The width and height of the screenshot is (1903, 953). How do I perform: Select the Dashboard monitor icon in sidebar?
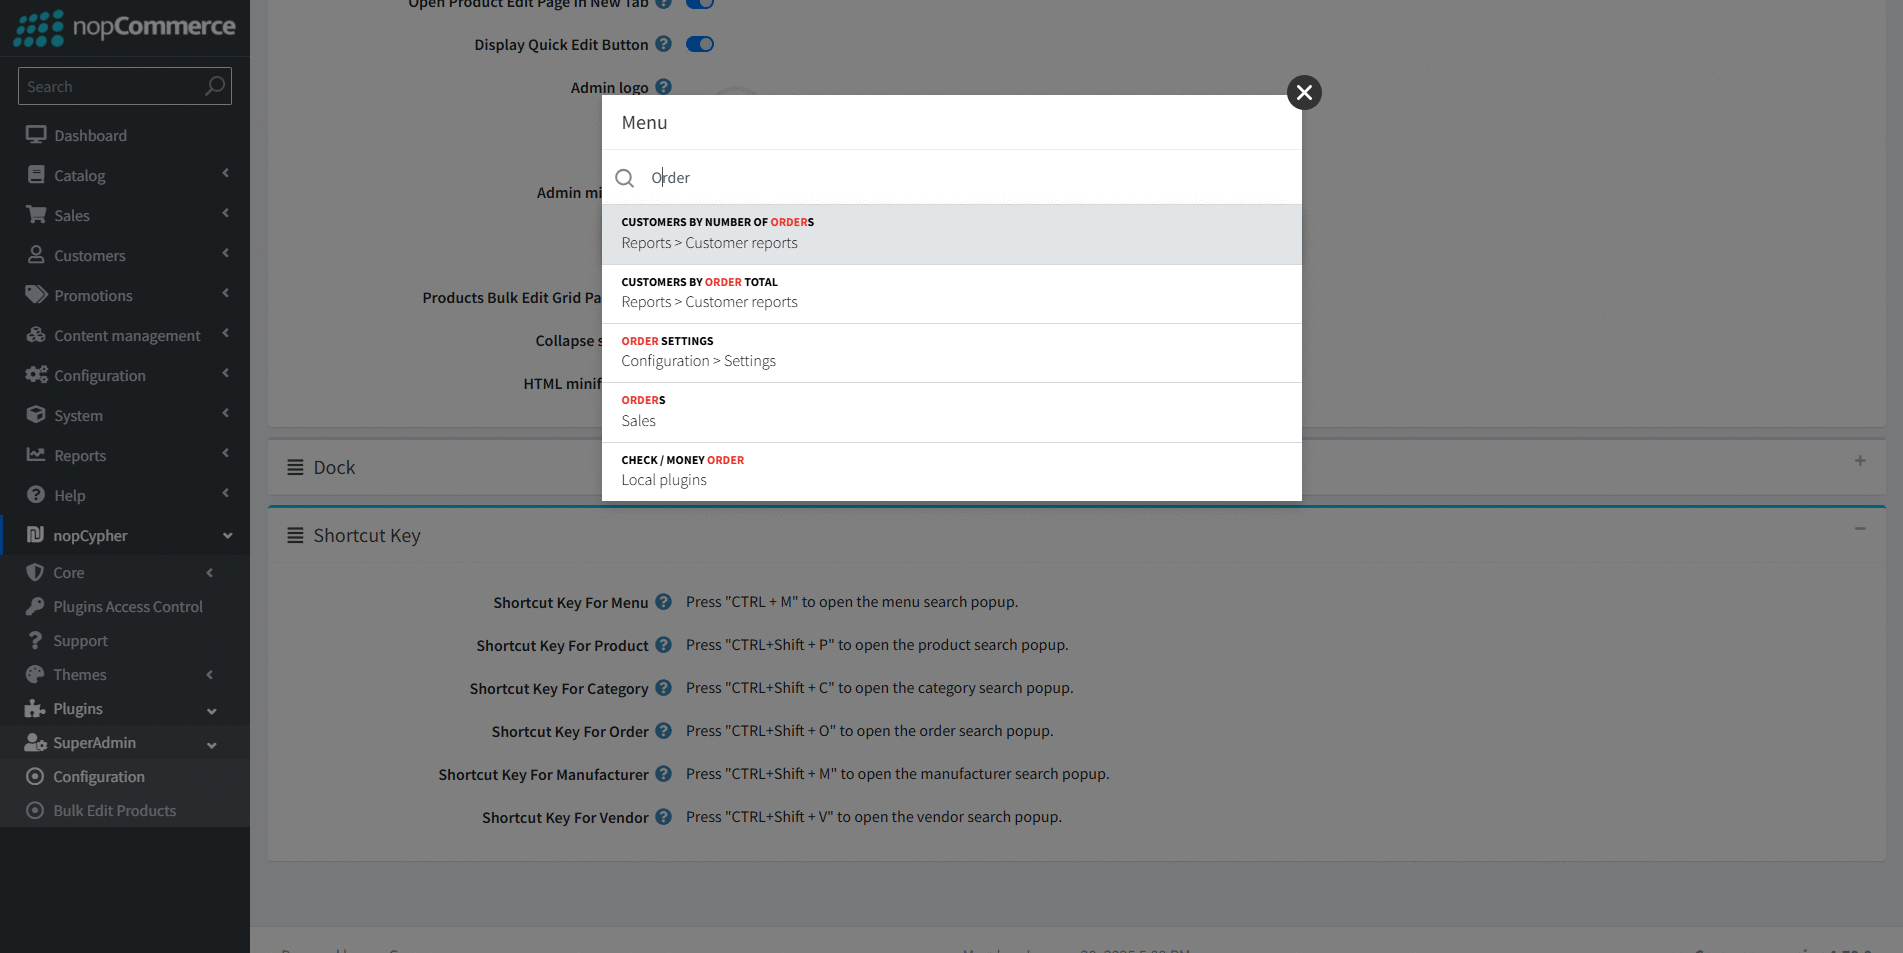click(36, 134)
